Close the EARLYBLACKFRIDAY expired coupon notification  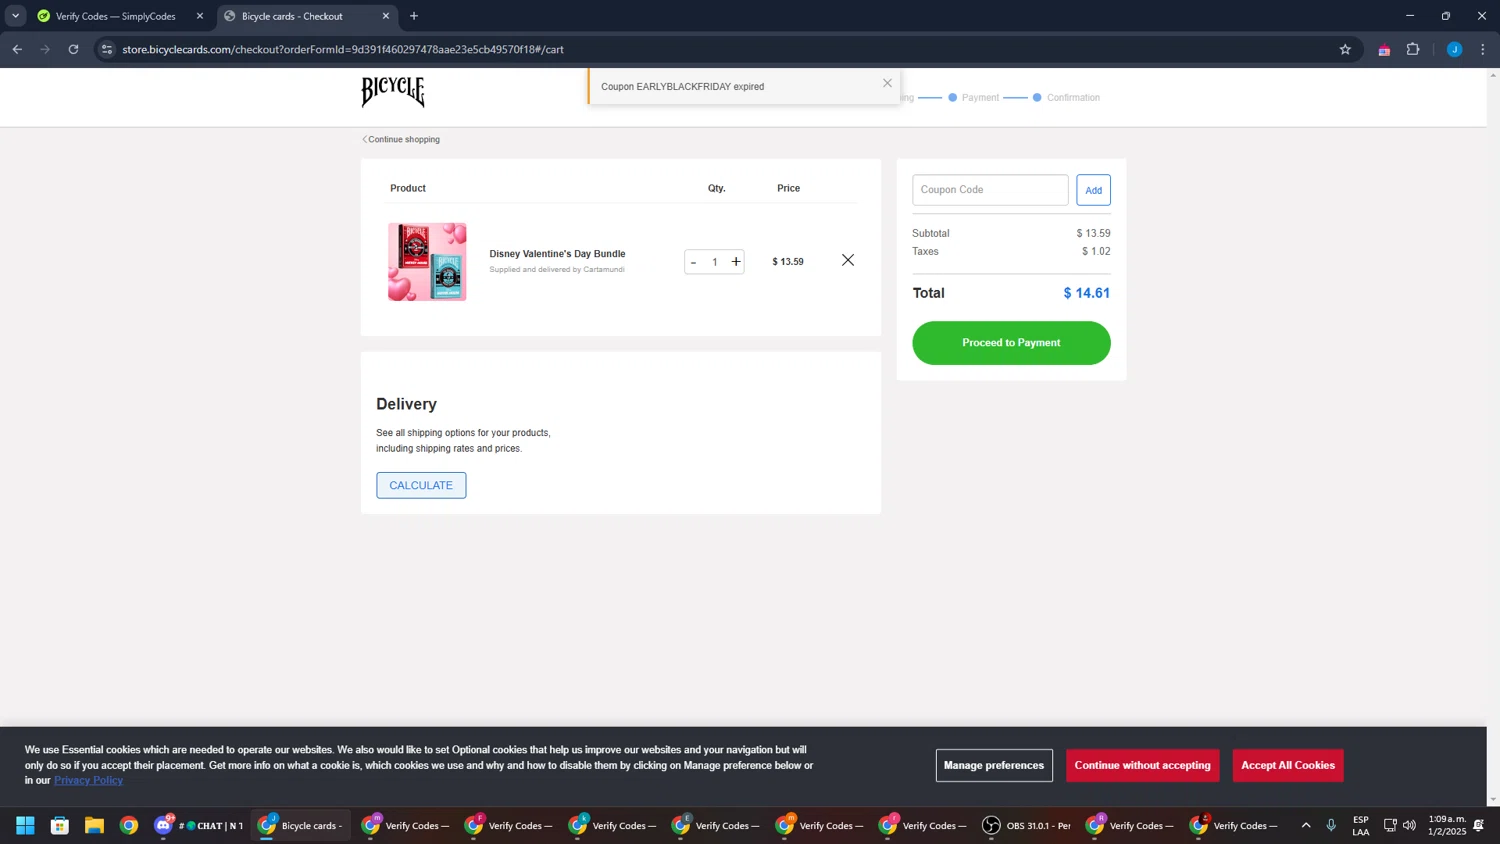(887, 83)
